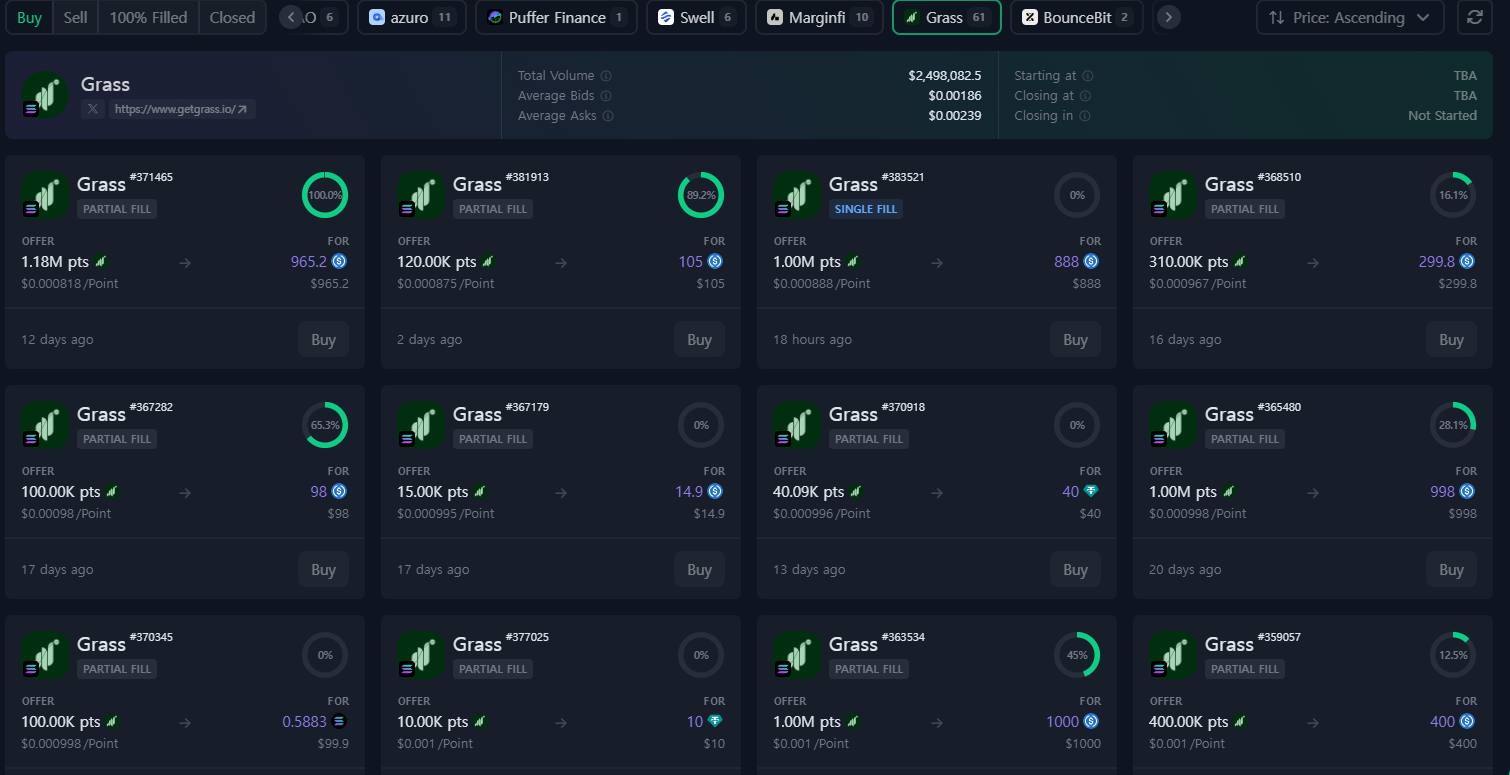
Task: Click the Grass logo on offer #370918
Action: (796, 425)
